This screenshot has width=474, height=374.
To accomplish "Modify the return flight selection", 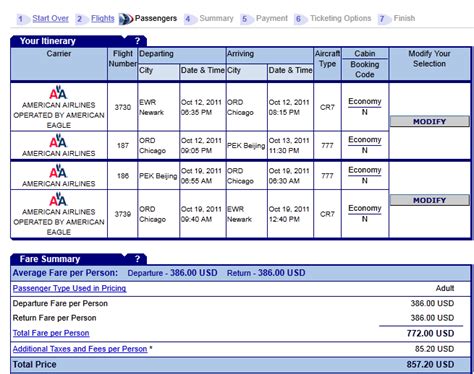I will (x=429, y=200).
